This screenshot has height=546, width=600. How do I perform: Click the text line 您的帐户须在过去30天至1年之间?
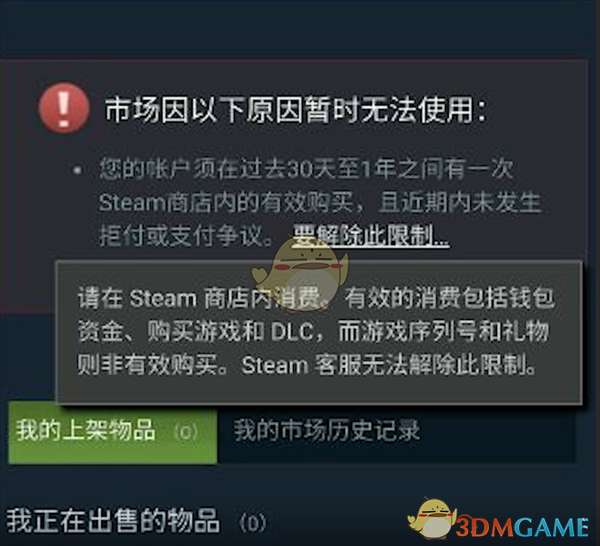point(306,168)
